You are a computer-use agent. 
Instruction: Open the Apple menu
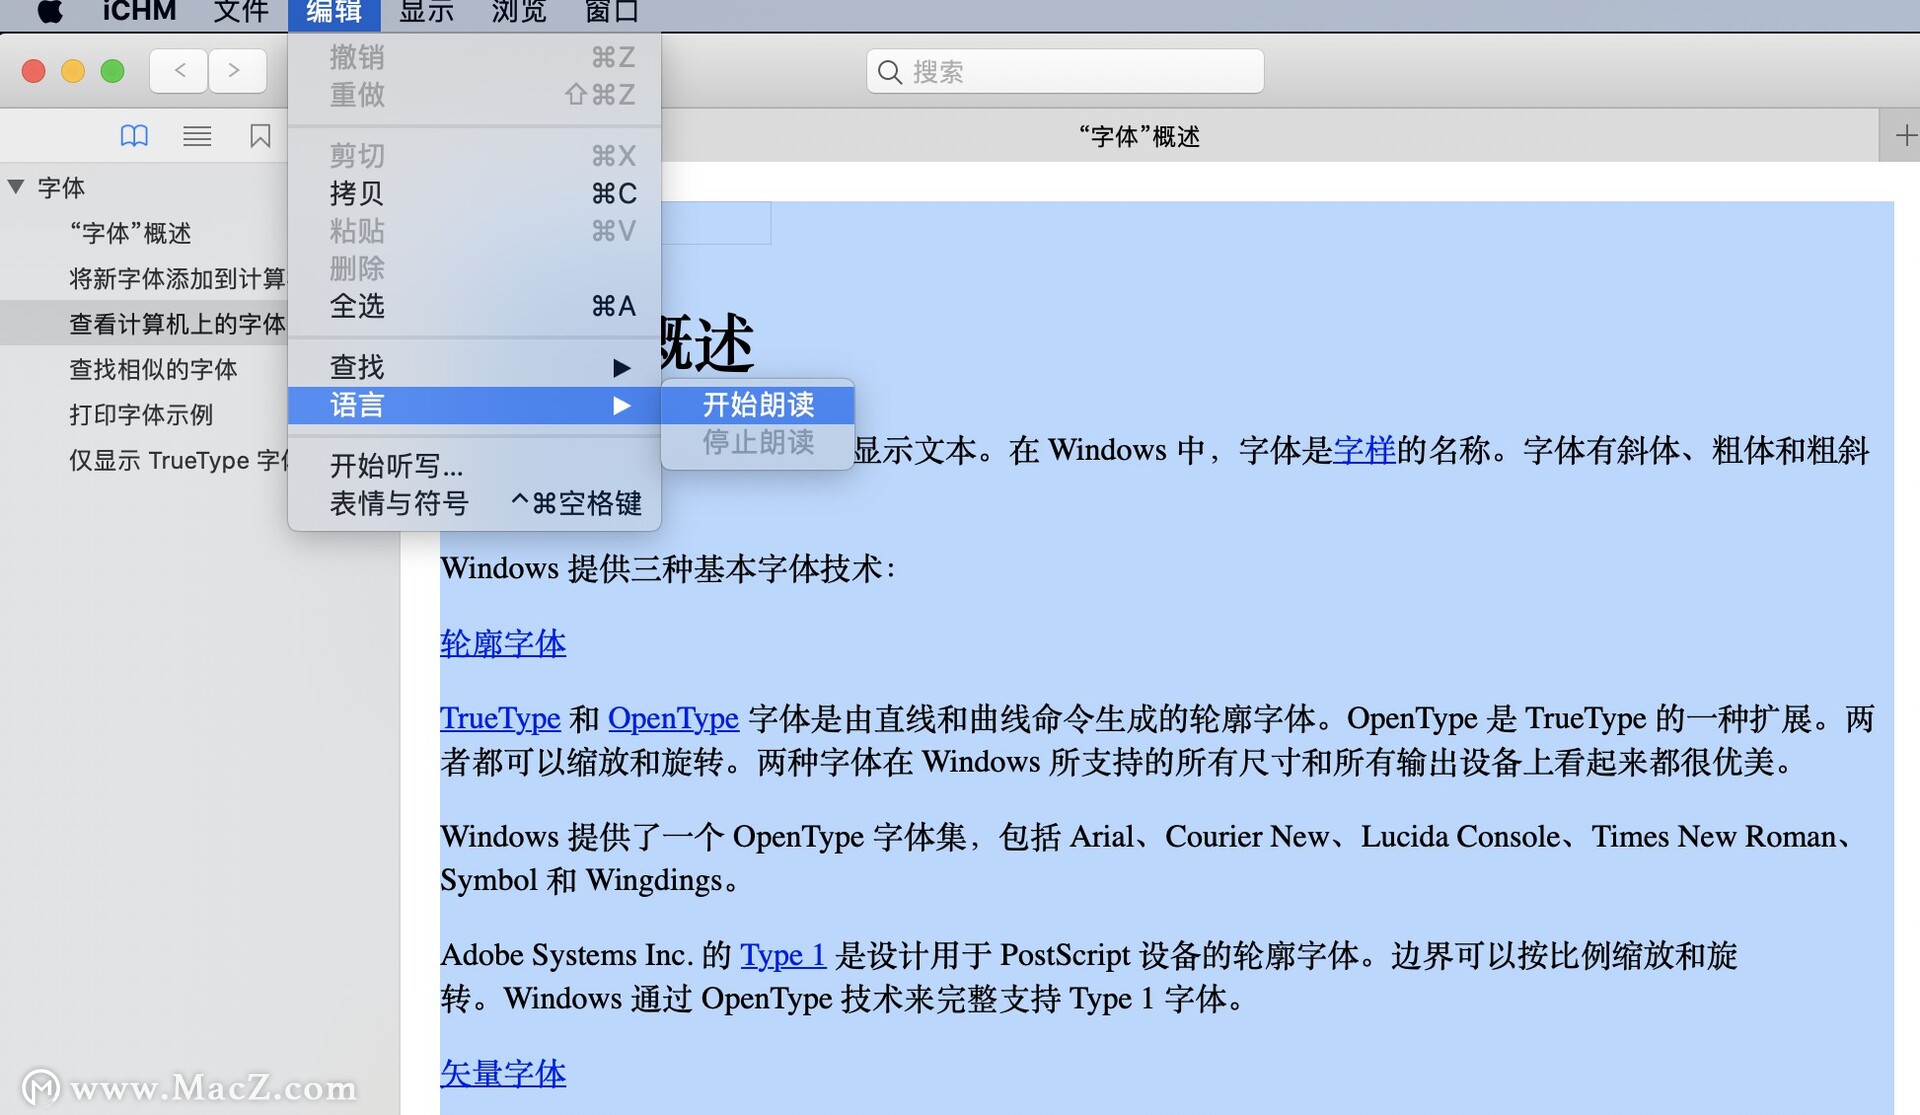coord(50,12)
